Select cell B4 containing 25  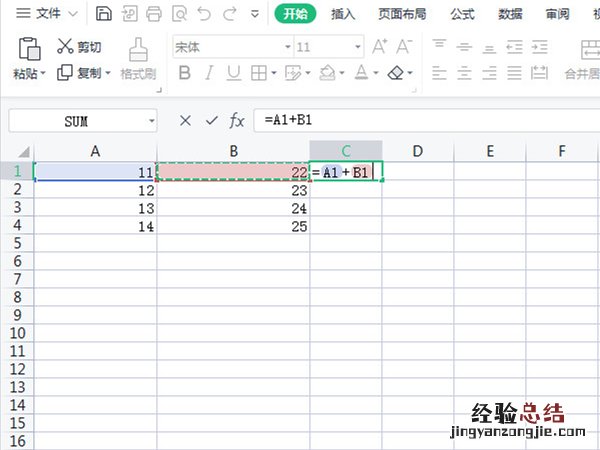point(233,227)
